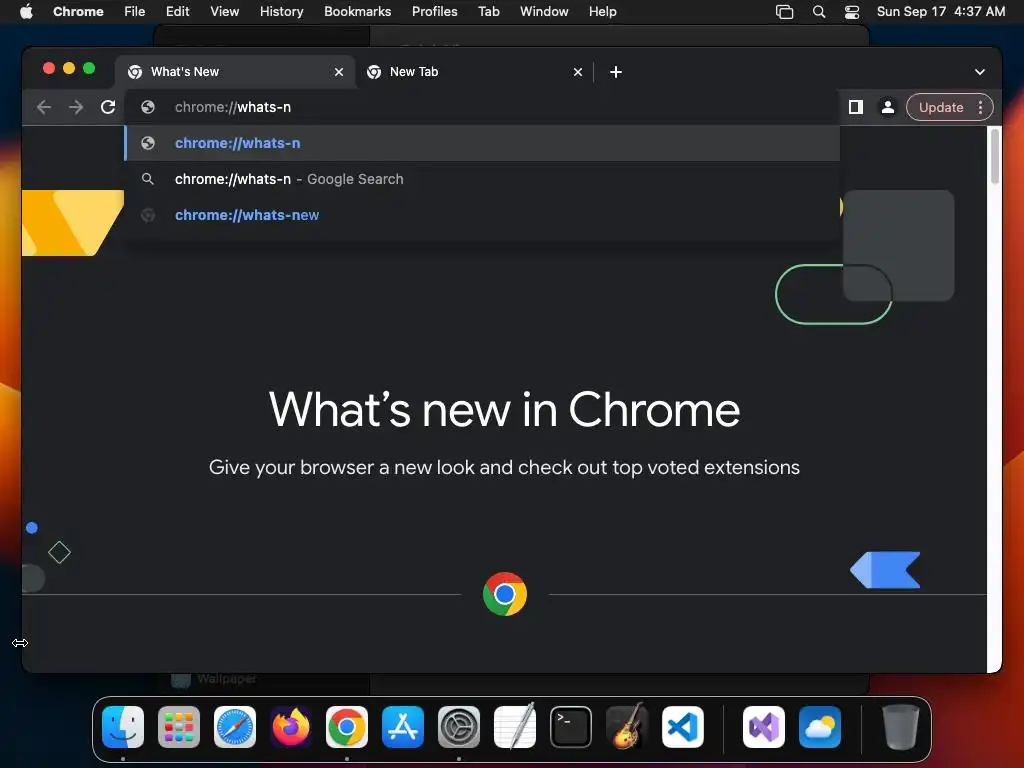Choose chrome://whats-n Google Search suggestion

pyautogui.click(x=482, y=179)
